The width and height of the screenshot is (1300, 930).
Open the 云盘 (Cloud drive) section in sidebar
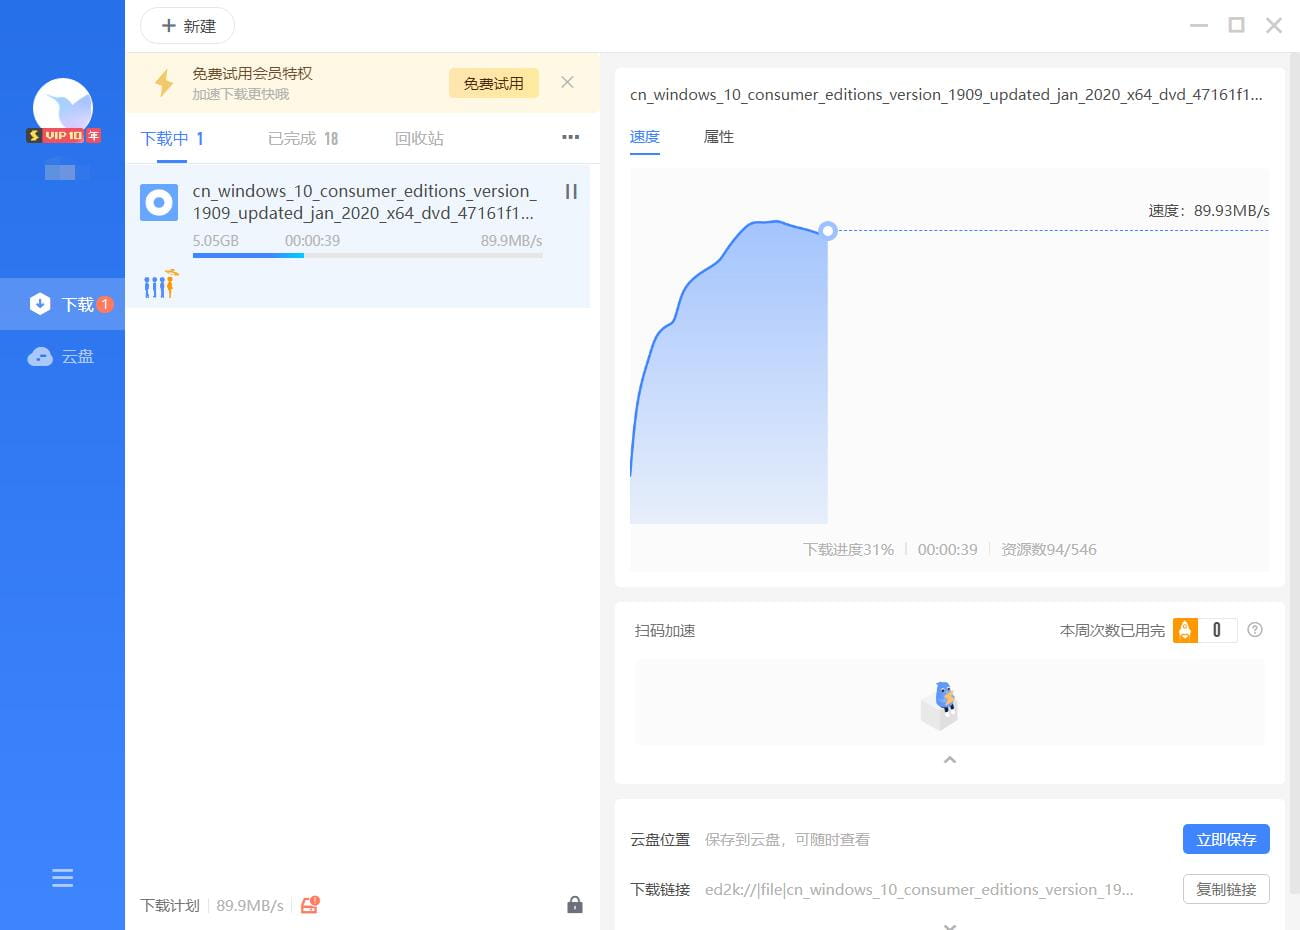[x=62, y=356]
